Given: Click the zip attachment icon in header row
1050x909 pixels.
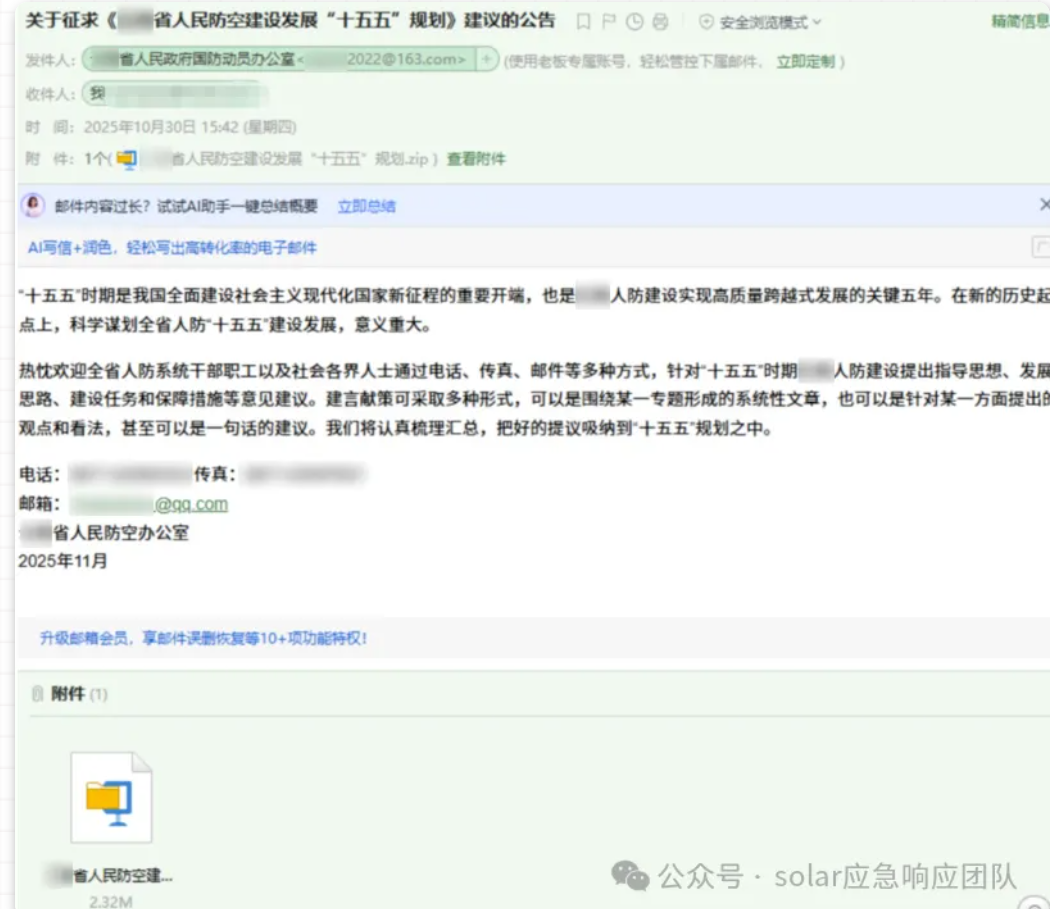Looking at the screenshot, I should coord(126,159).
